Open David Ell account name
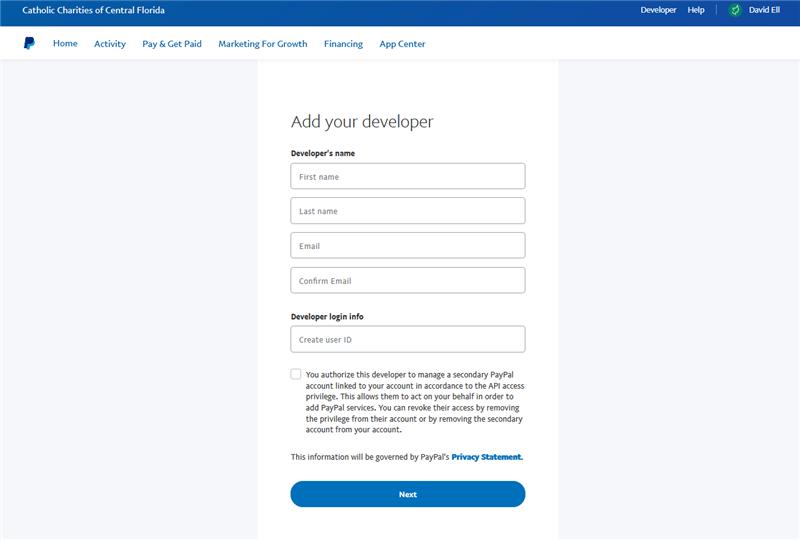 coord(764,10)
